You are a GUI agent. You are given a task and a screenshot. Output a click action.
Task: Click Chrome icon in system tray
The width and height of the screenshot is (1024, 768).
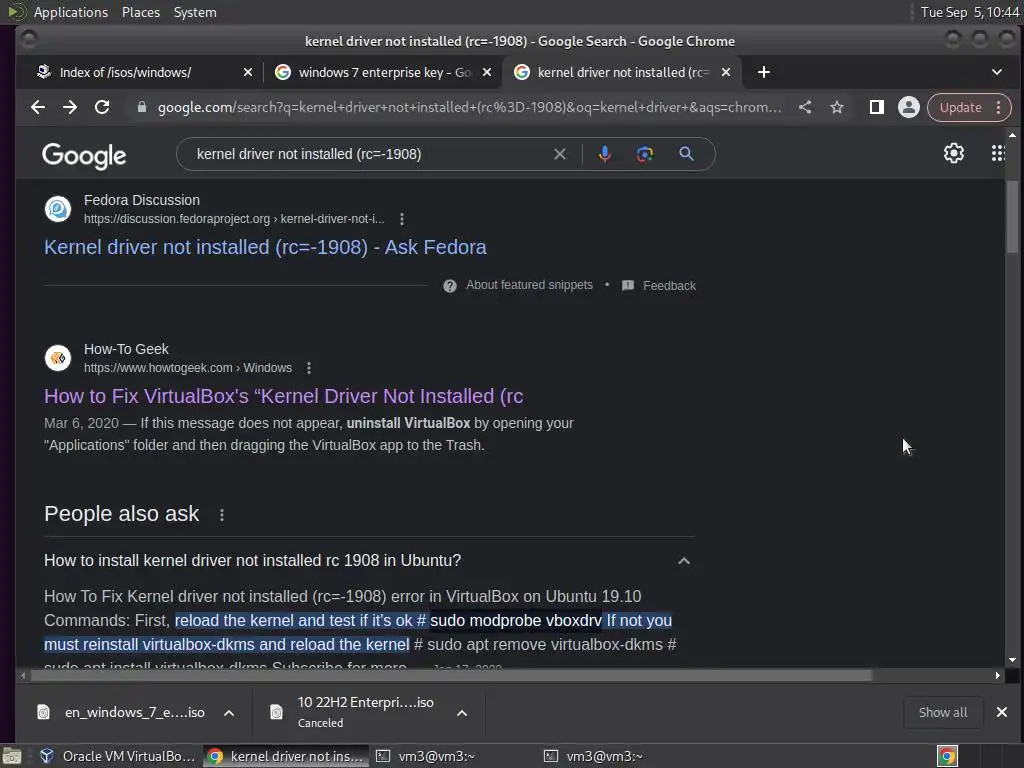(947, 756)
